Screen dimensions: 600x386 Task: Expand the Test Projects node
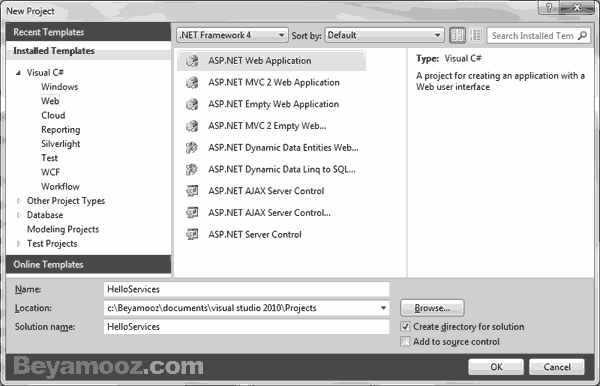click(x=18, y=244)
